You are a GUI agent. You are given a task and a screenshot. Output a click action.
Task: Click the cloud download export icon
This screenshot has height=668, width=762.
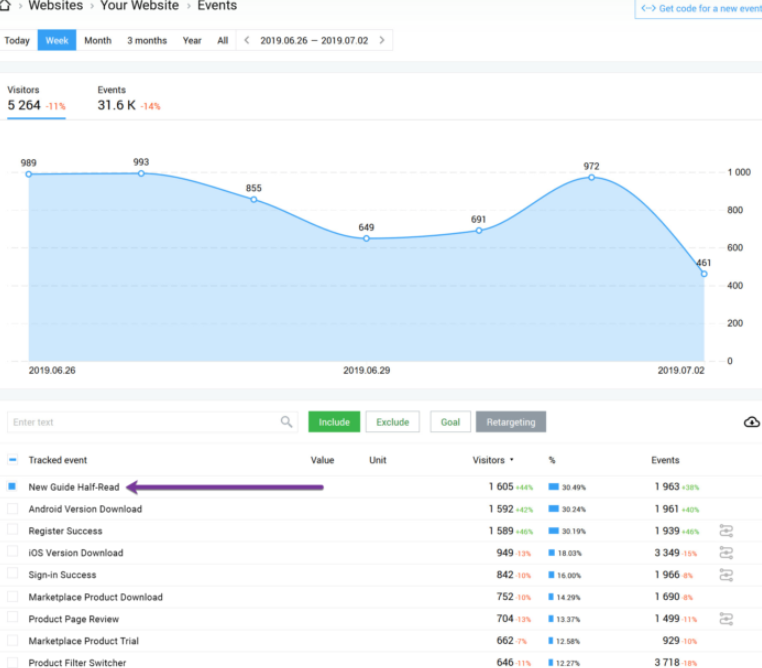pos(751,422)
